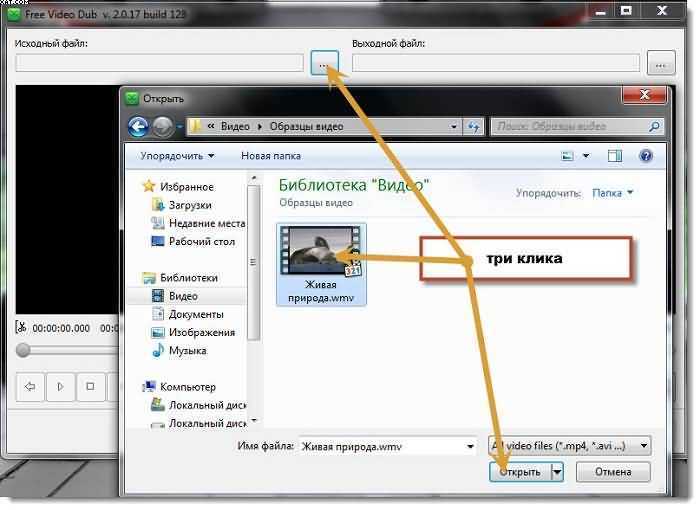Click the navigation pane scrollbar
The image size is (700, 510).
[x=253, y=263]
